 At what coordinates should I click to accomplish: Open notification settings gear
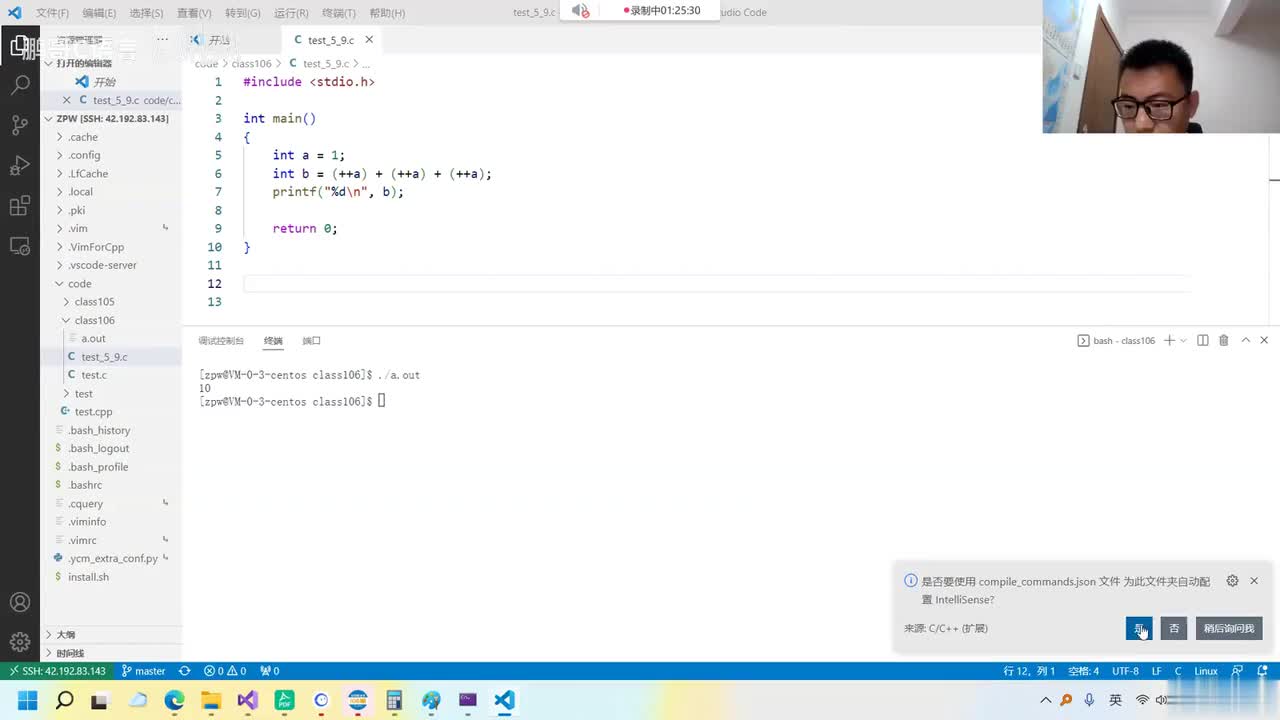[x=1232, y=581]
